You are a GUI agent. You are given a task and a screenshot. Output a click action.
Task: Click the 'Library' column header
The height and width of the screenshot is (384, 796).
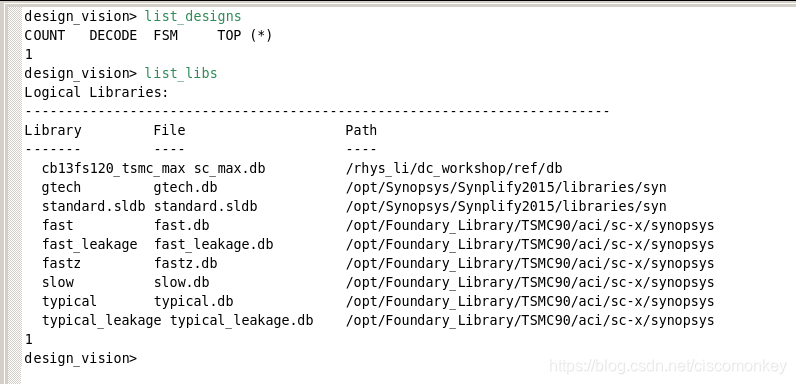(53, 131)
